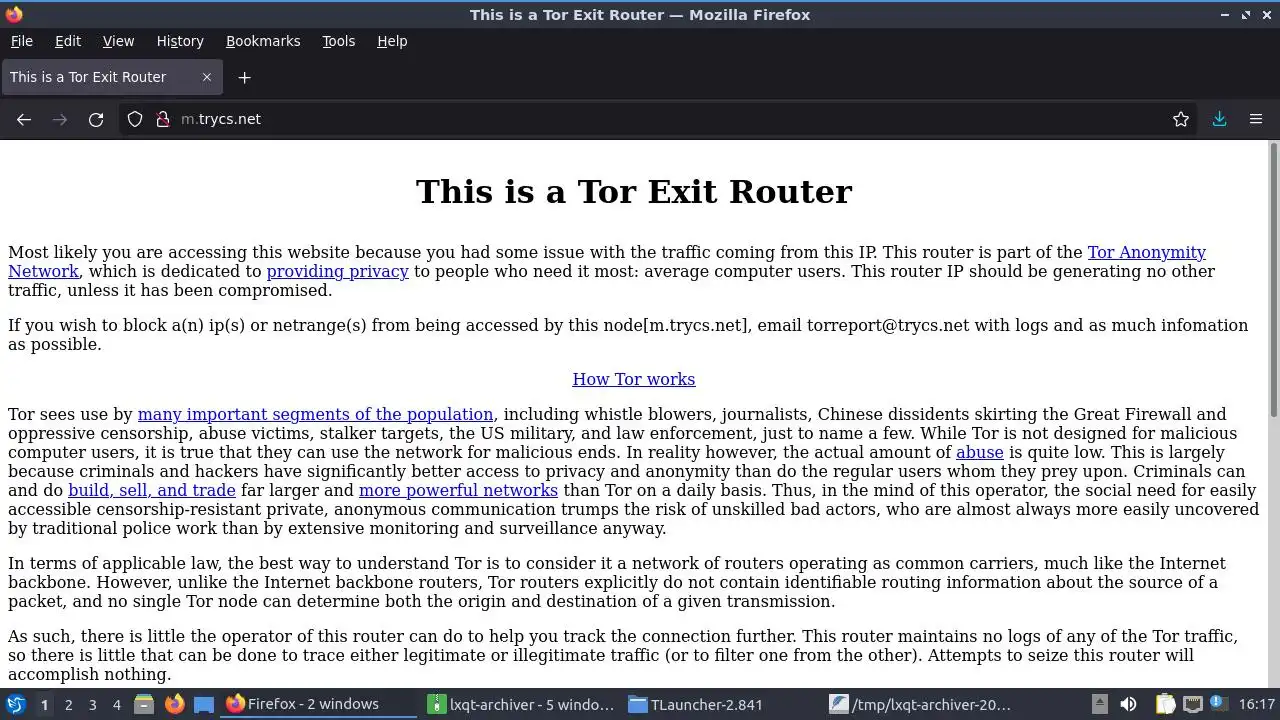Open the 'more powerful networks' link
Viewport: 1280px width, 720px height.
(x=458, y=490)
